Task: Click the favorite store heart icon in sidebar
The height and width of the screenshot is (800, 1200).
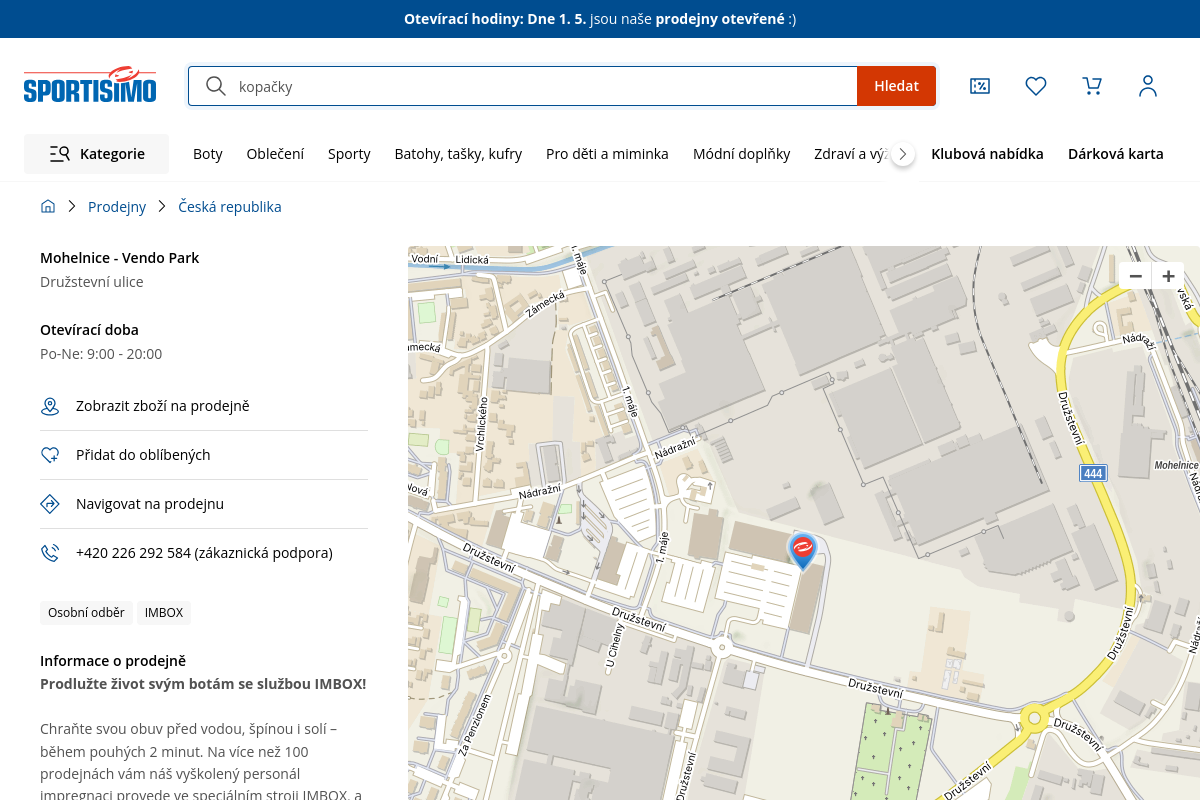Action: click(x=50, y=455)
